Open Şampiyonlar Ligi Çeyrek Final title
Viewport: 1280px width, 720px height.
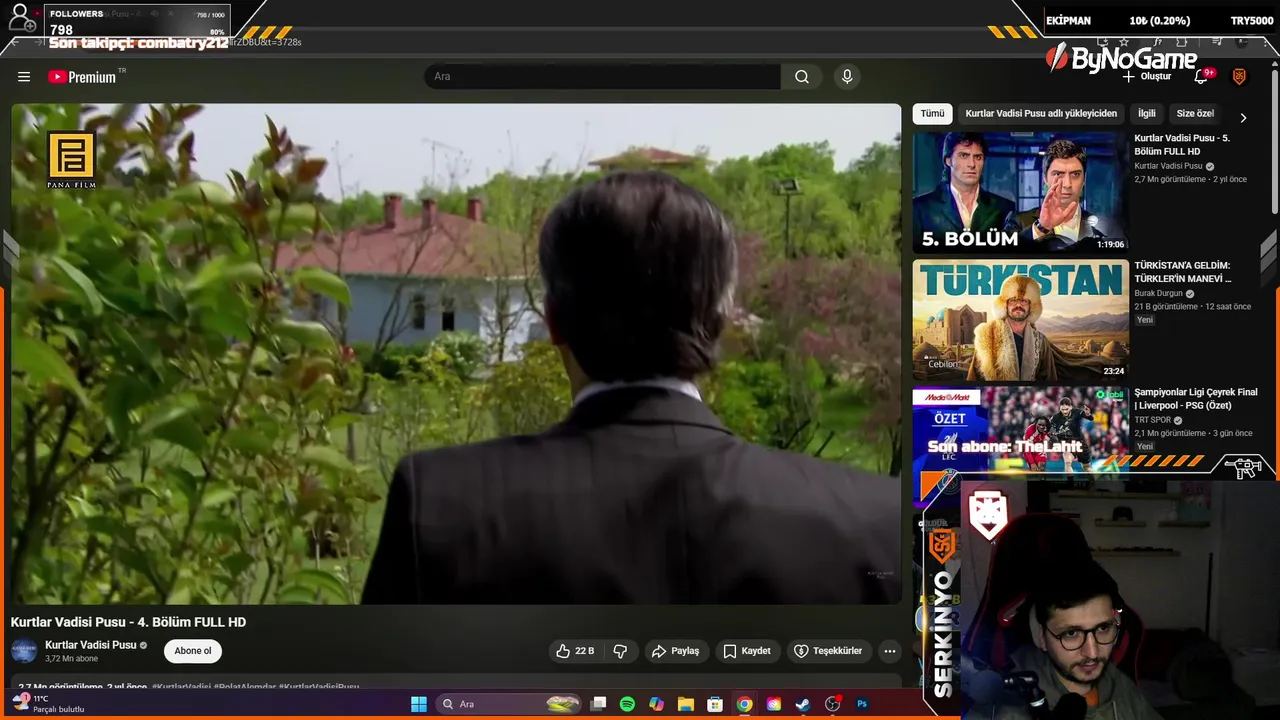(1196, 399)
